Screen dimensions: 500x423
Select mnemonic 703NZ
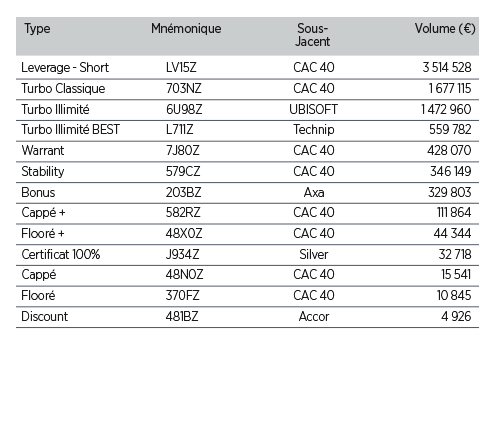(184, 89)
